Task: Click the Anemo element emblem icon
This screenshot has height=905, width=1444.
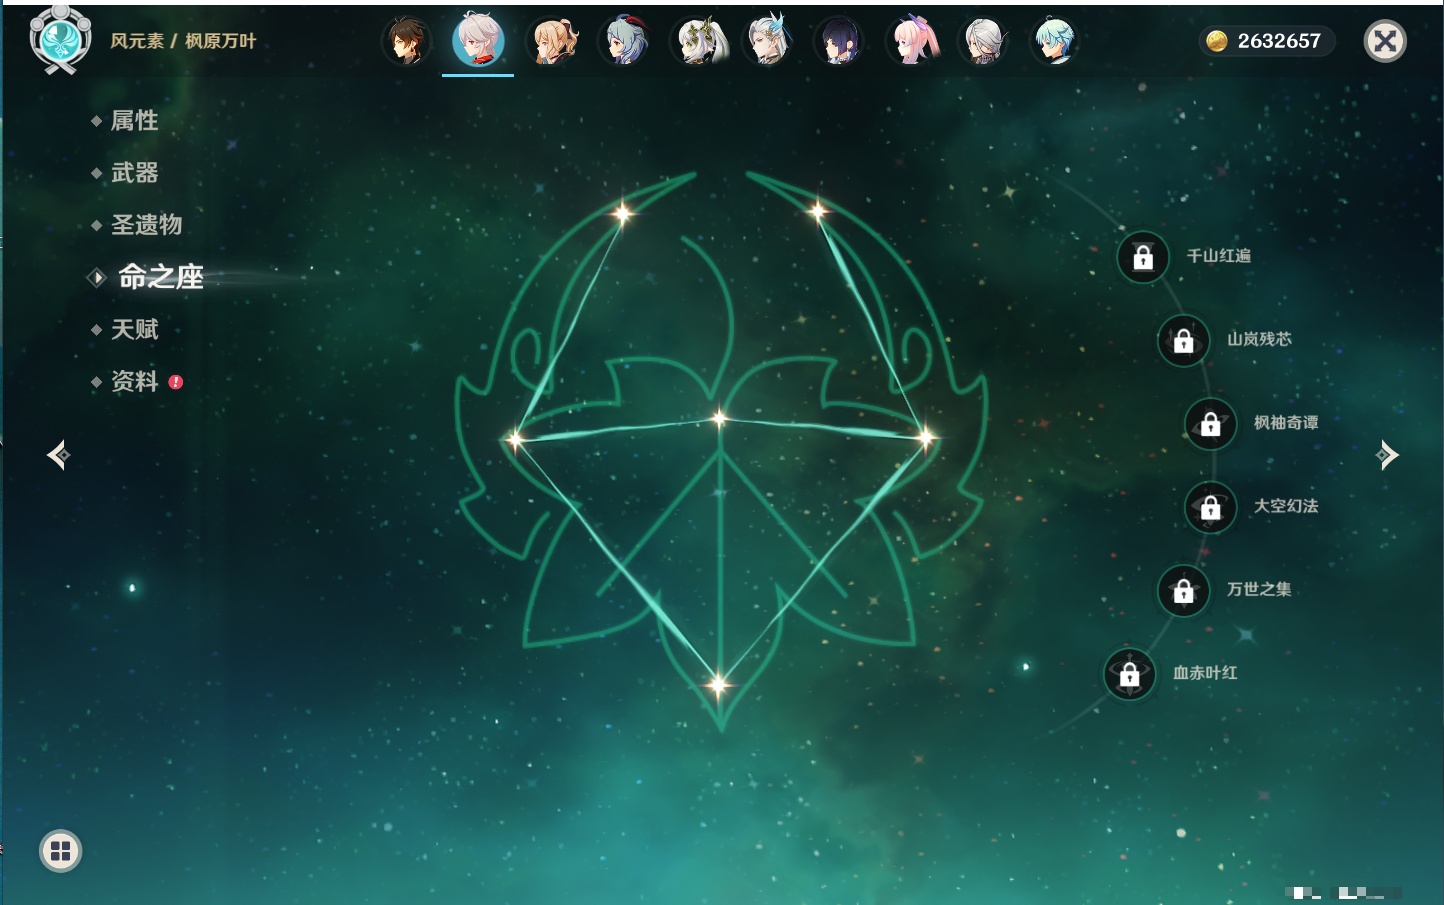Action: click(60, 40)
